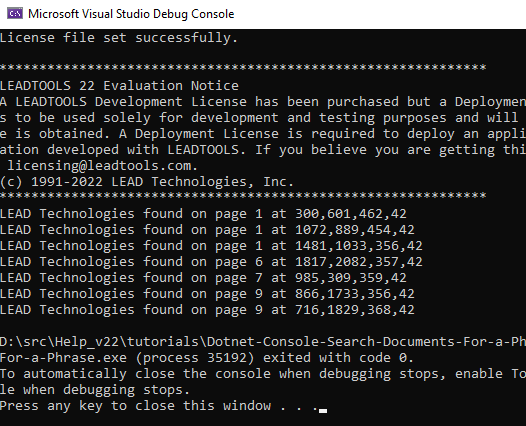Click line 'ation developed with LEADTOOLS'
Image resolution: width=526 pixels, height=426 pixels.
263,150
